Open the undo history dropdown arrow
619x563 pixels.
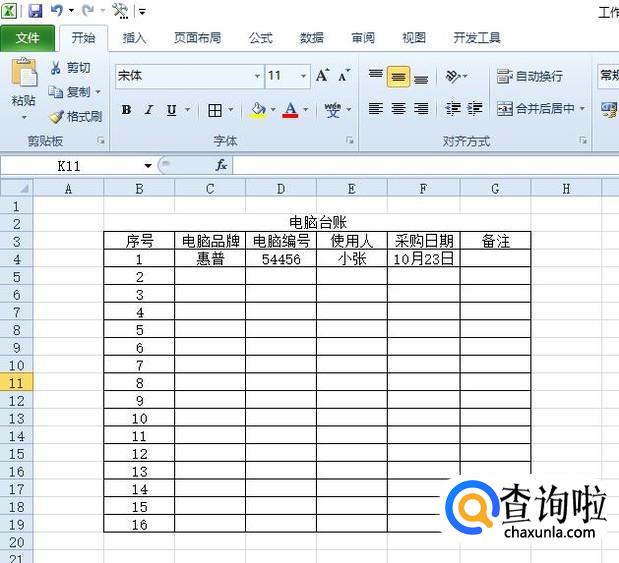click(x=71, y=11)
